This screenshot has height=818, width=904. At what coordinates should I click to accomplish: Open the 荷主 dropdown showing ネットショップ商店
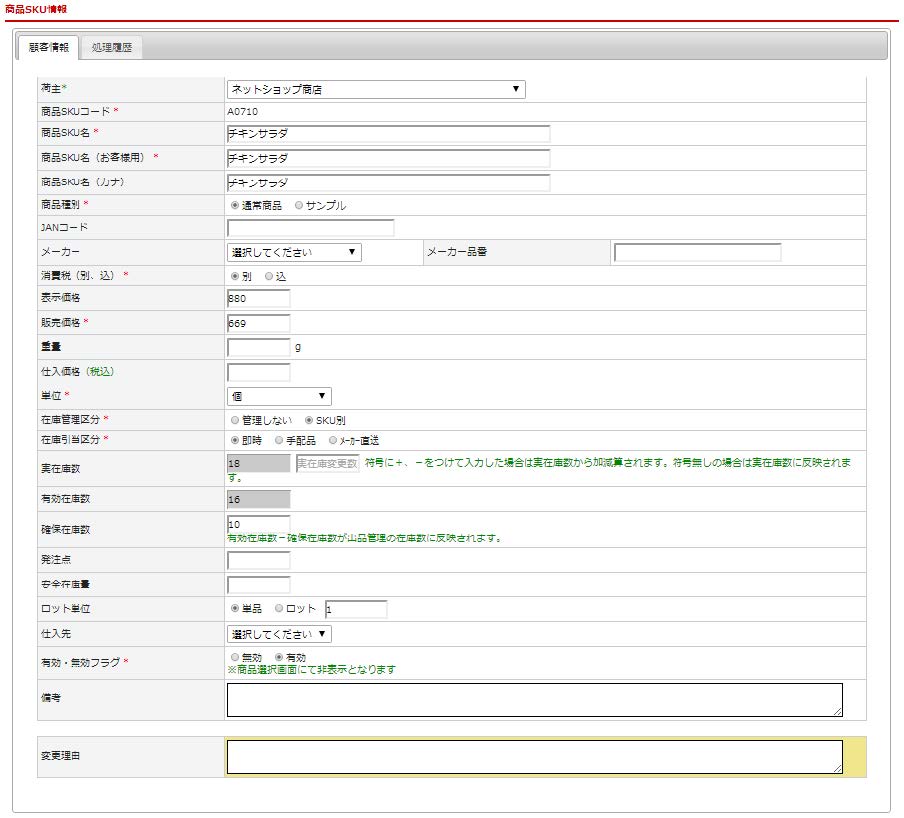(375, 90)
